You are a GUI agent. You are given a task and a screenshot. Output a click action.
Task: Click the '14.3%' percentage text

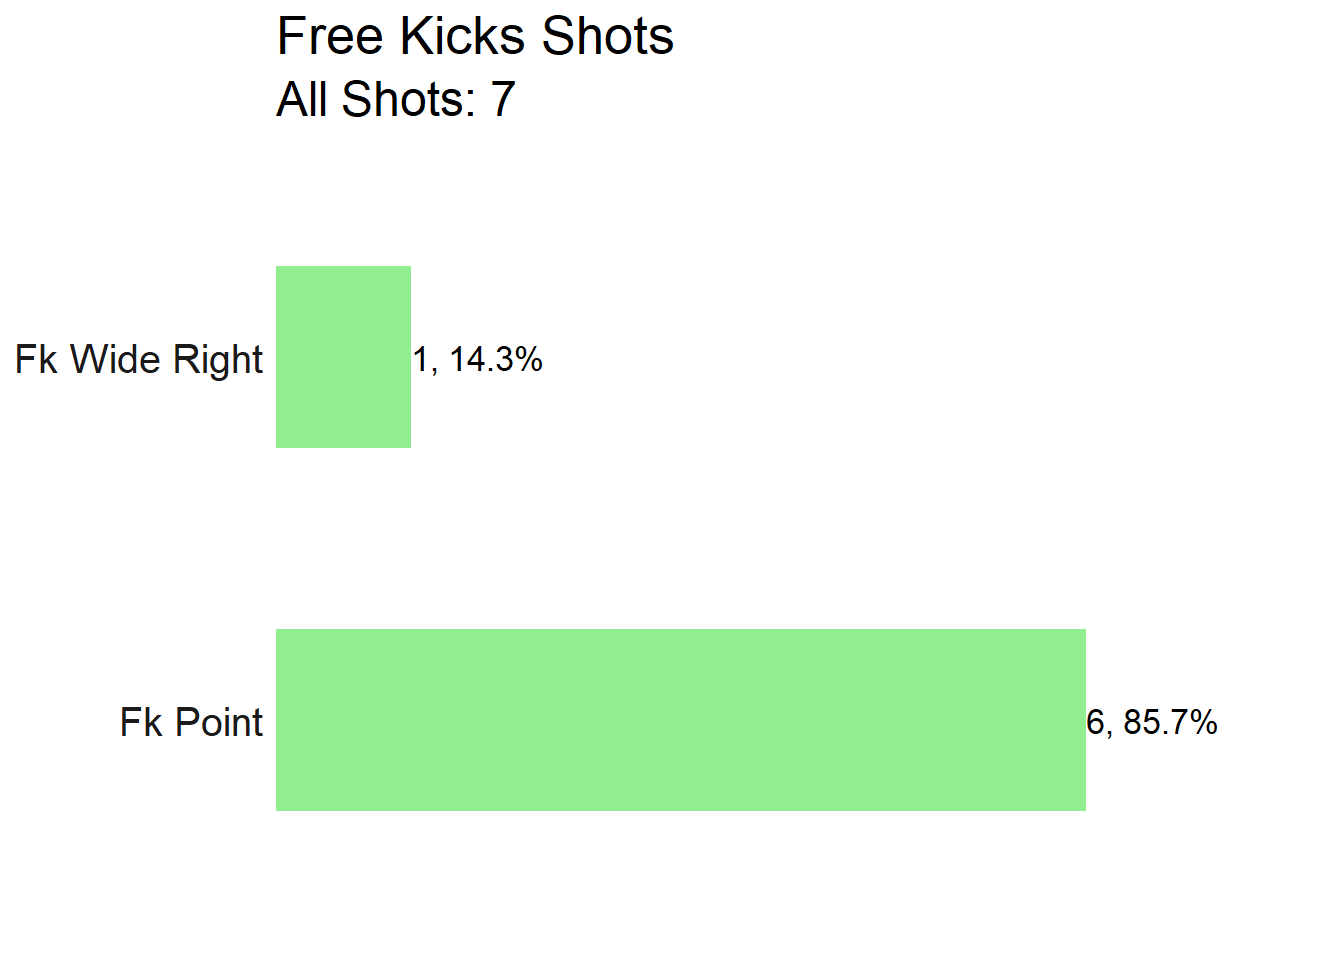[496, 359]
